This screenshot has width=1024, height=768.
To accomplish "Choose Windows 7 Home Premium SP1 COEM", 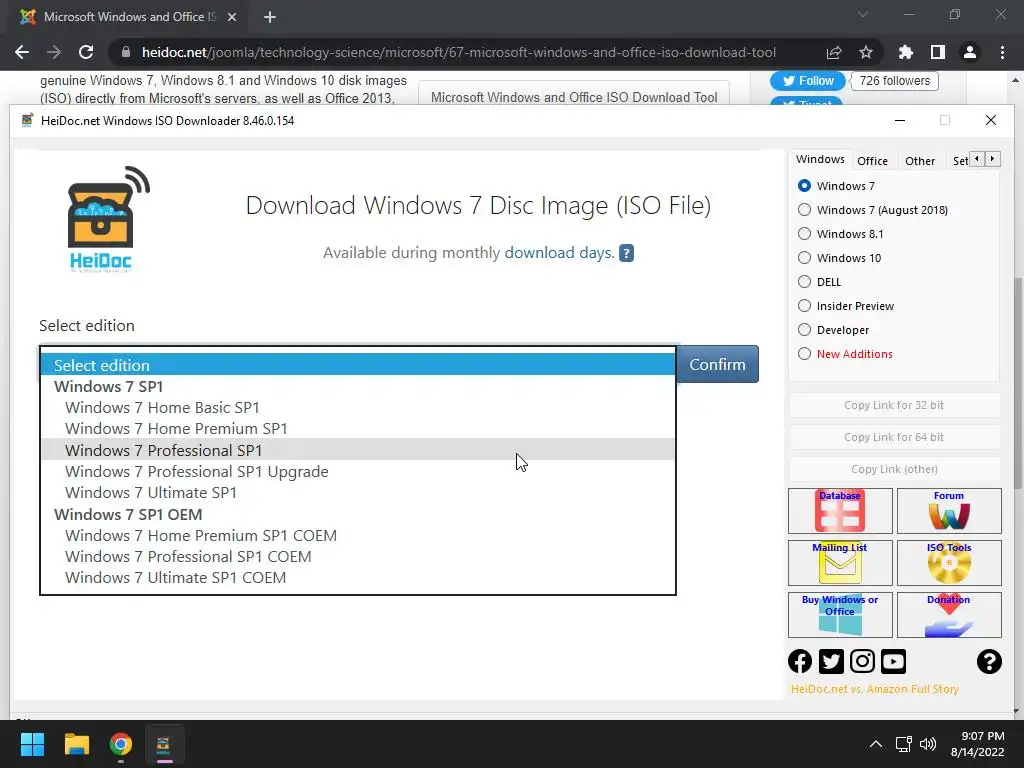I will point(358,536).
